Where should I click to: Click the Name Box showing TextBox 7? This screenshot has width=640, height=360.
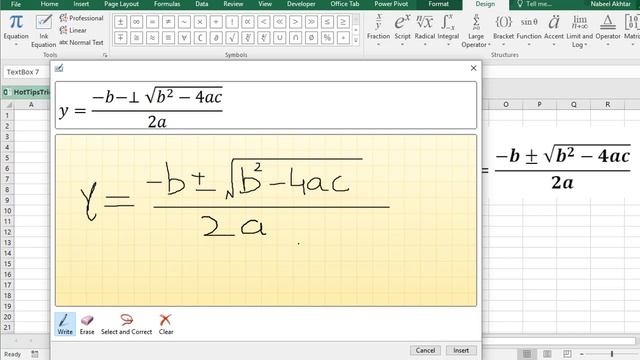[x=26, y=72]
